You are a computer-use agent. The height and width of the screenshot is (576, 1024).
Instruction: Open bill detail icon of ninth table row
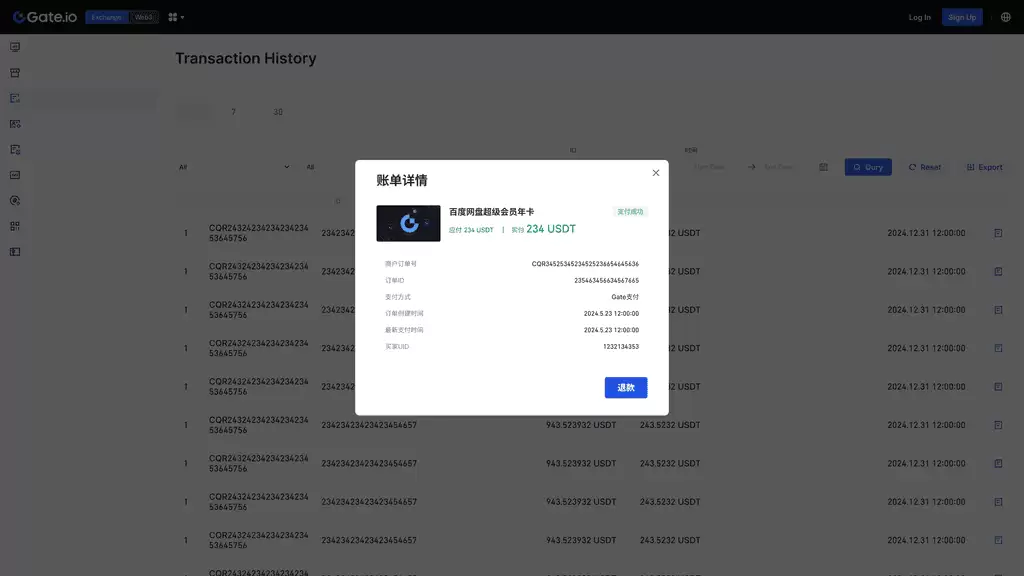coord(998,540)
